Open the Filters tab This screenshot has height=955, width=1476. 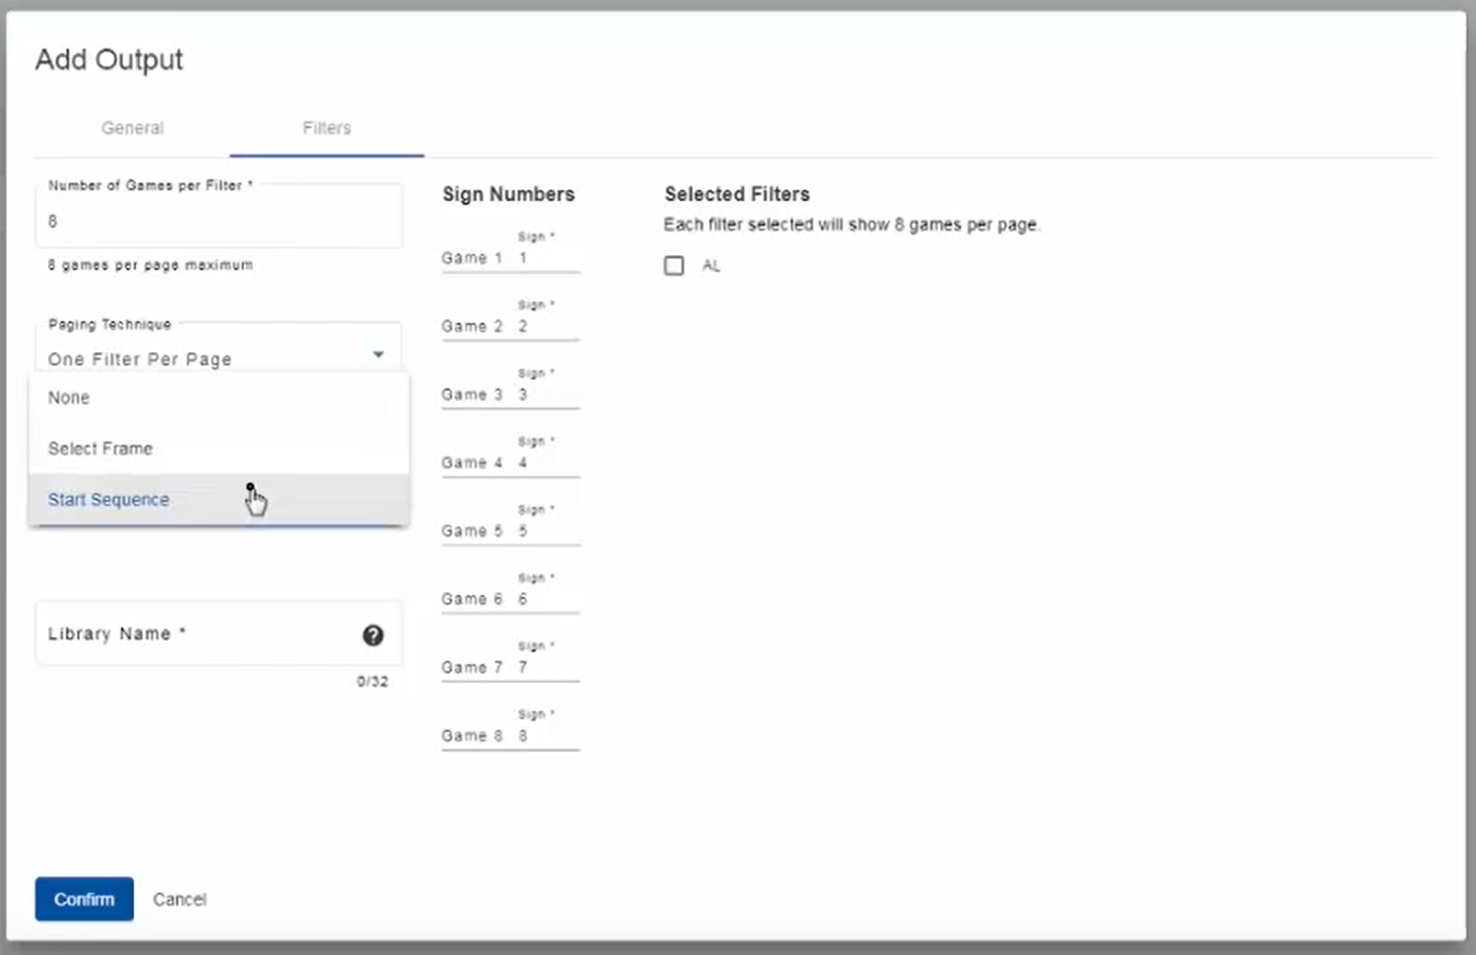(326, 128)
